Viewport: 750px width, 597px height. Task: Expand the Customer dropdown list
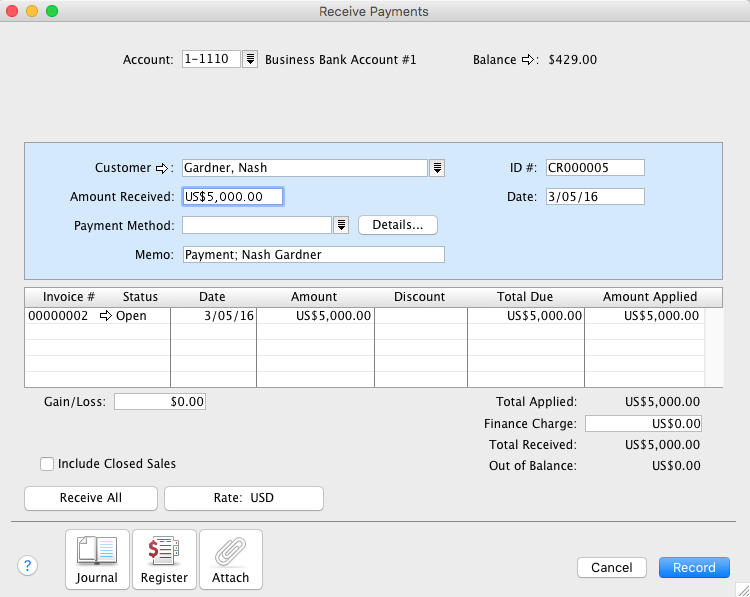[437, 168]
